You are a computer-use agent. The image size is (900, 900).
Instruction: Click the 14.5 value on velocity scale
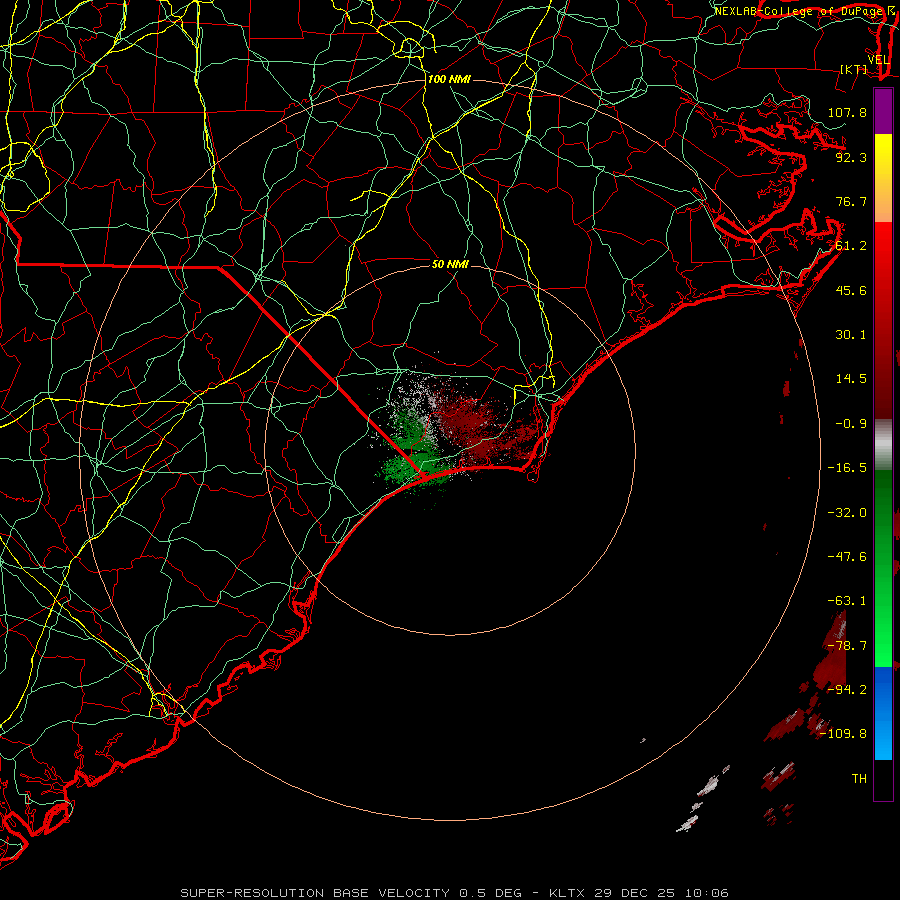(x=851, y=379)
